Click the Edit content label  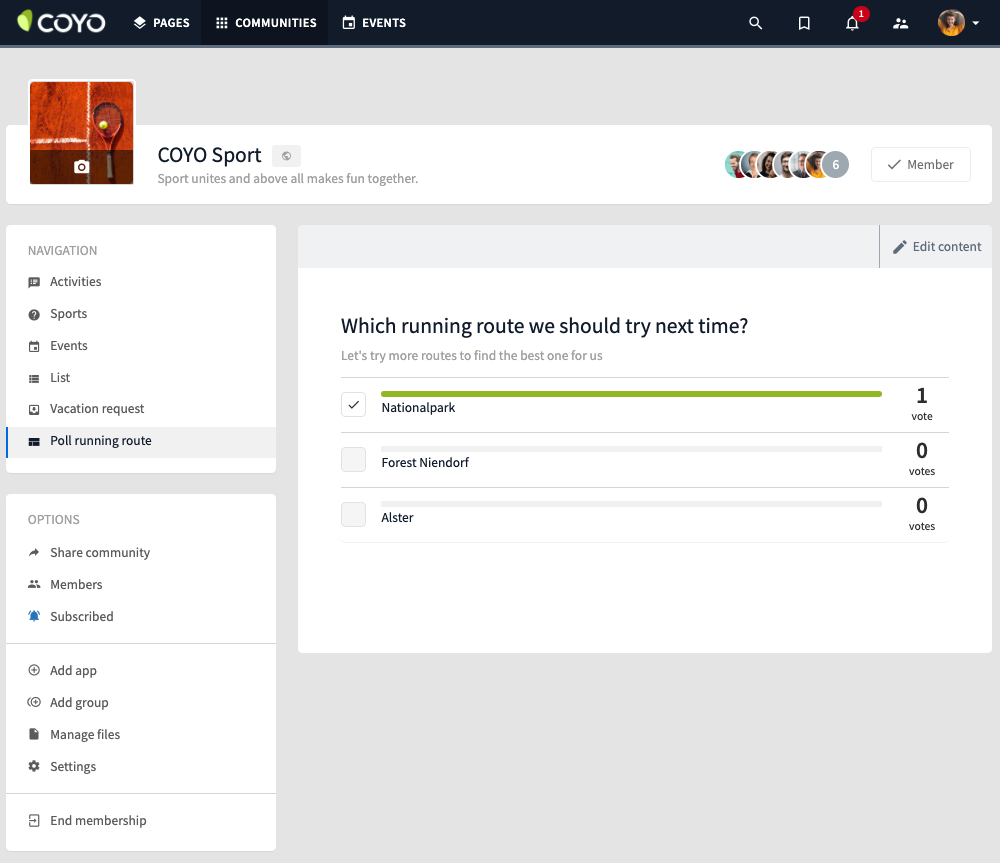click(x=946, y=246)
